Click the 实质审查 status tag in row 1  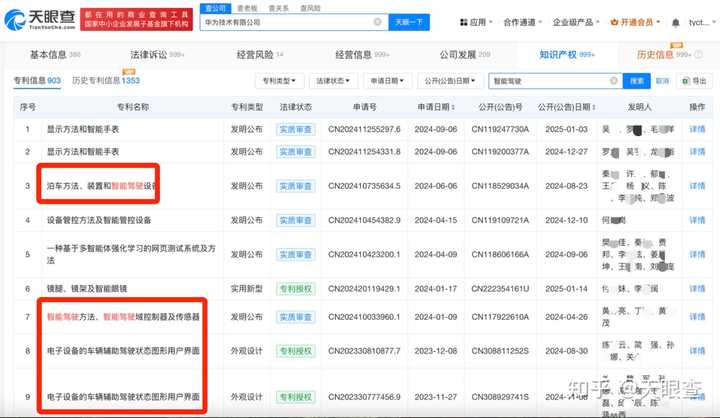[296, 130]
